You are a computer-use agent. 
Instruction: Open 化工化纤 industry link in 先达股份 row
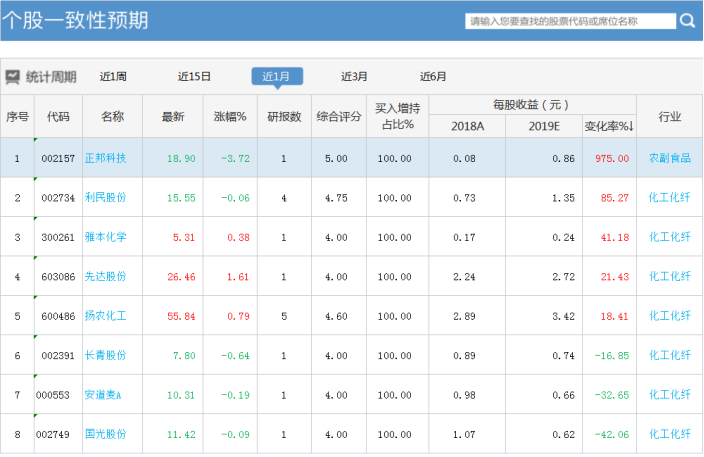(669, 277)
